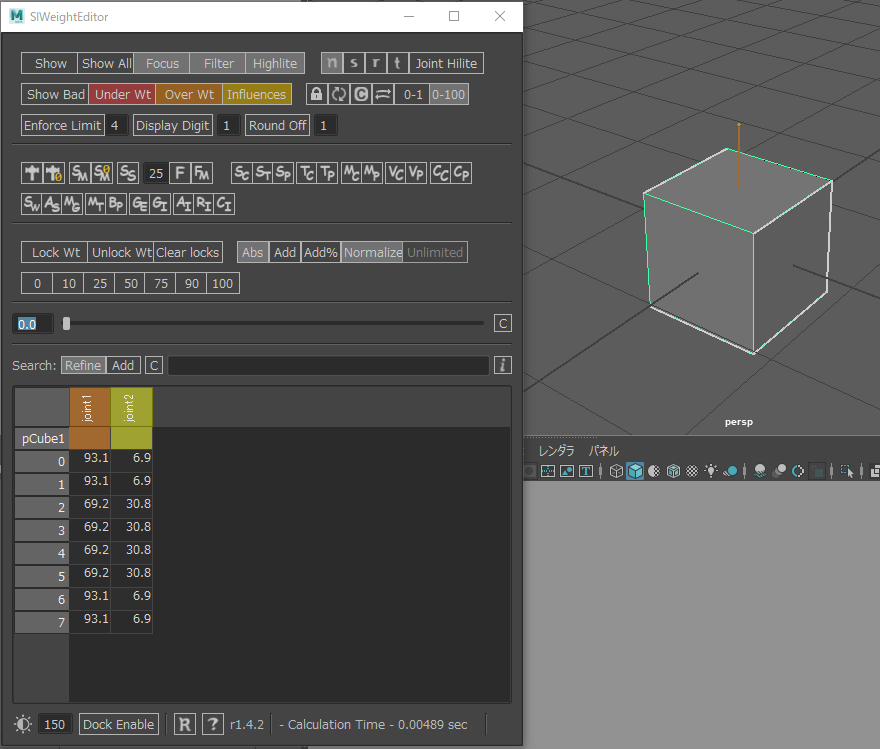Click the CI icon button

pos(224,204)
